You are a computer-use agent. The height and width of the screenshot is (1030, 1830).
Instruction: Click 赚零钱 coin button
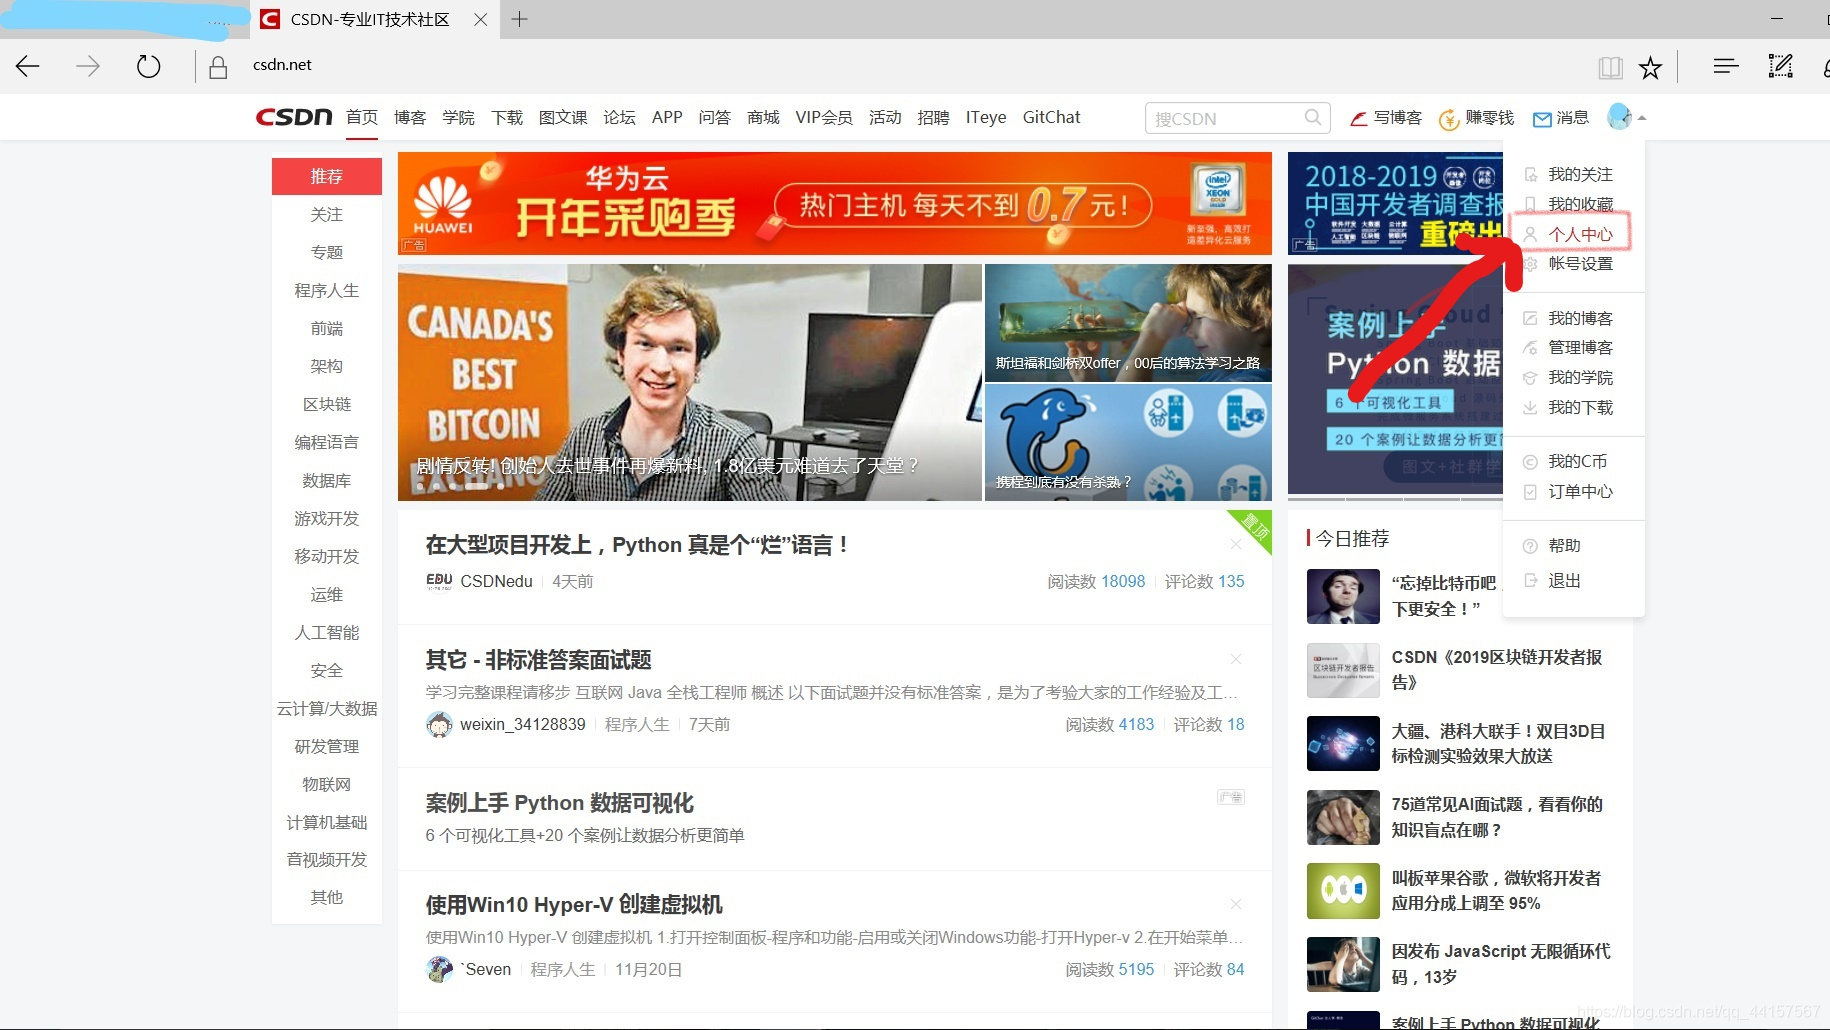click(x=1476, y=118)
